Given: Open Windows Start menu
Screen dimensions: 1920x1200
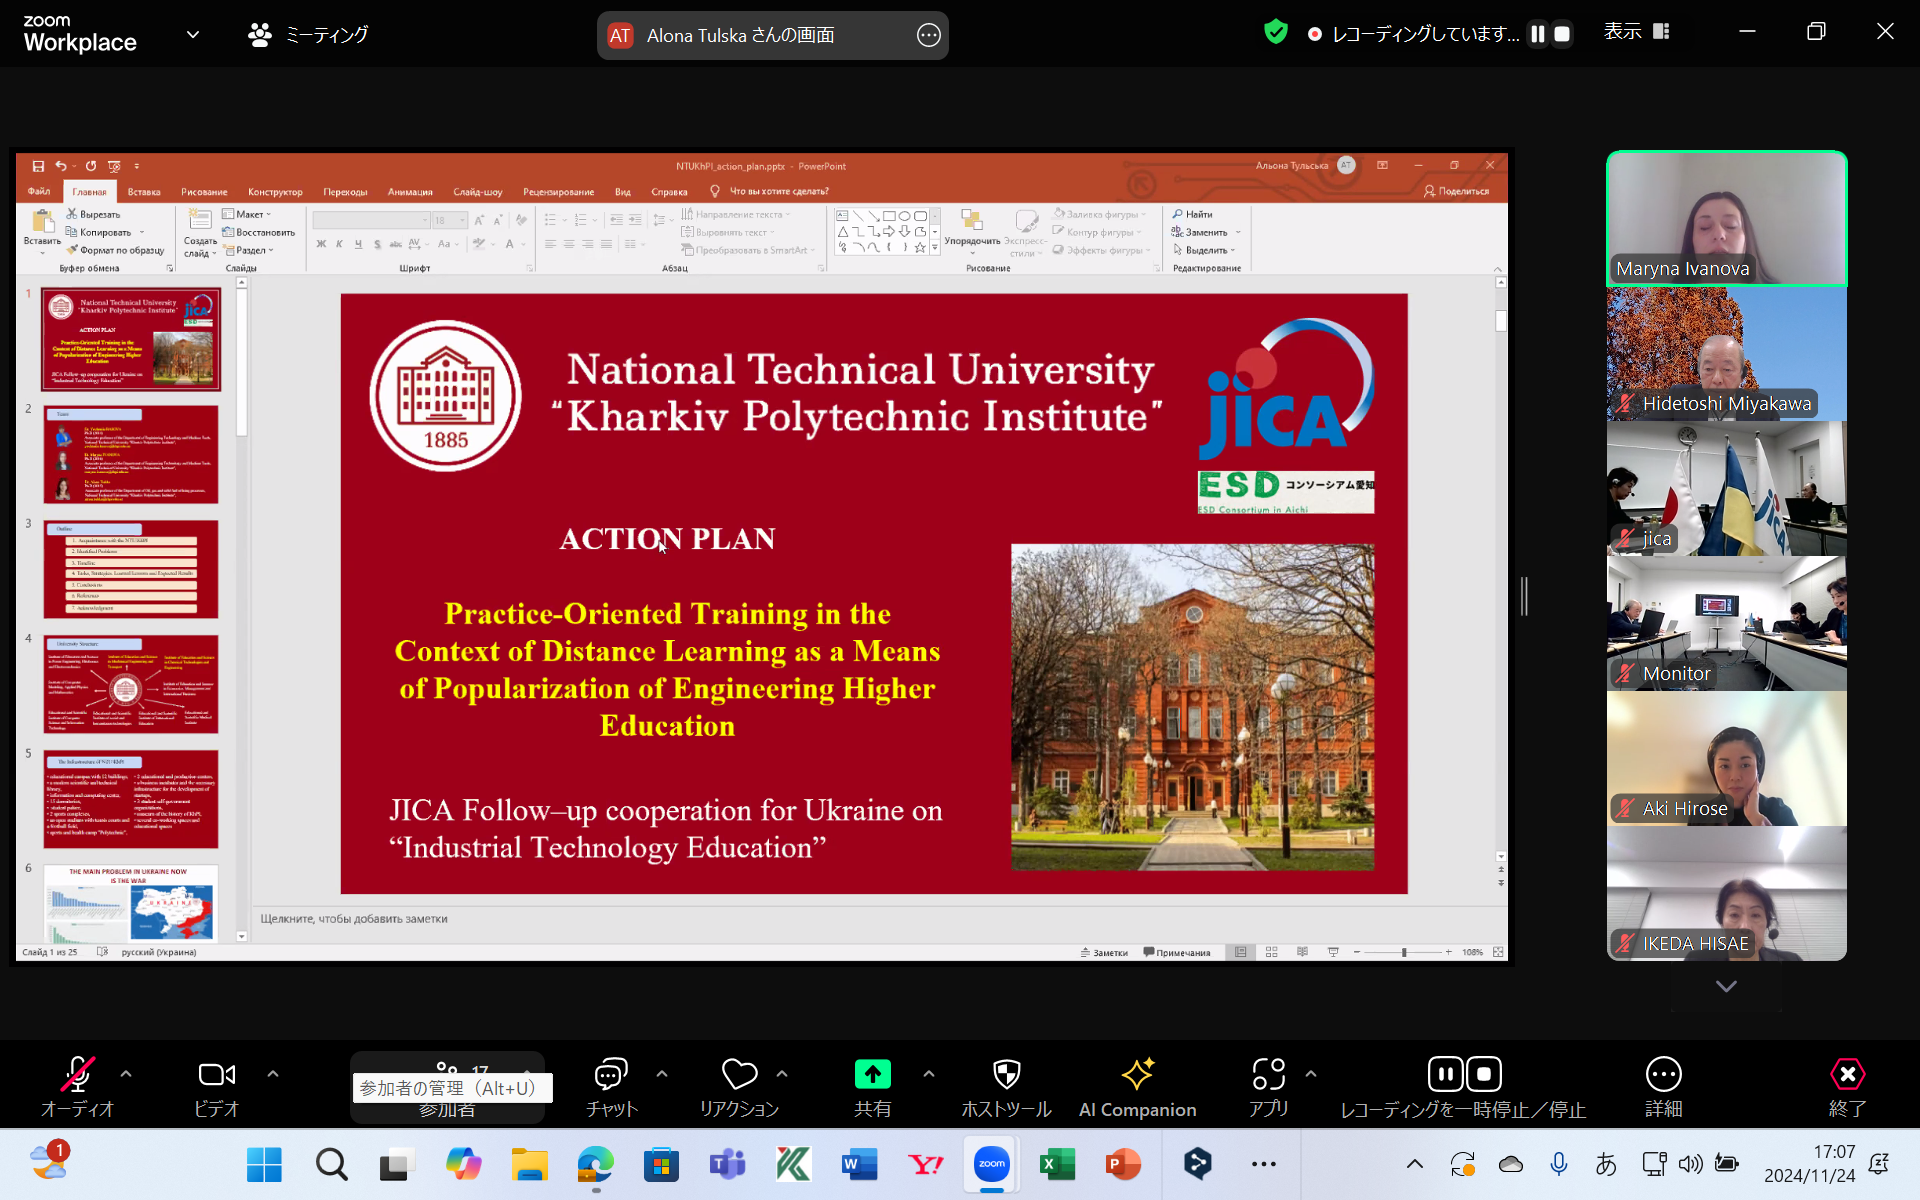Looking at the screenshot, I should click(264, 1164).
